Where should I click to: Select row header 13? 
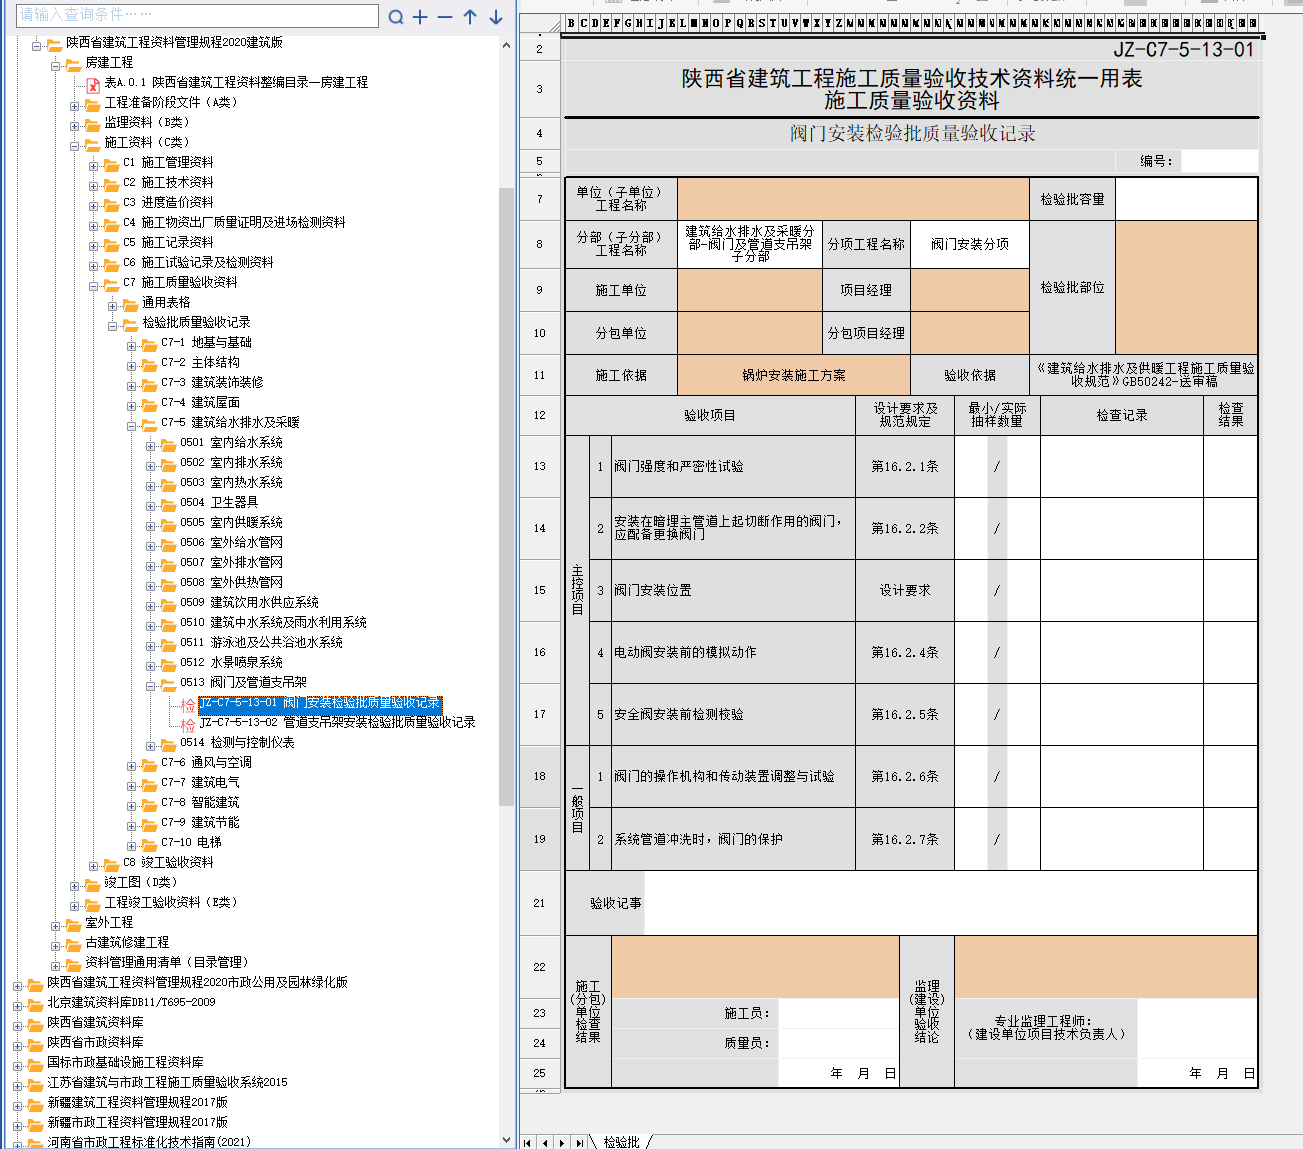(x=540, y=467)
